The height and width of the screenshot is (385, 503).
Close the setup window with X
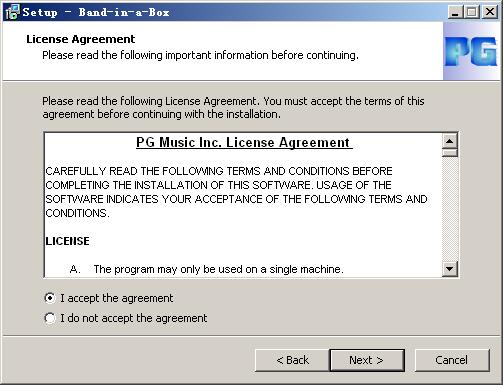point(490,12)
